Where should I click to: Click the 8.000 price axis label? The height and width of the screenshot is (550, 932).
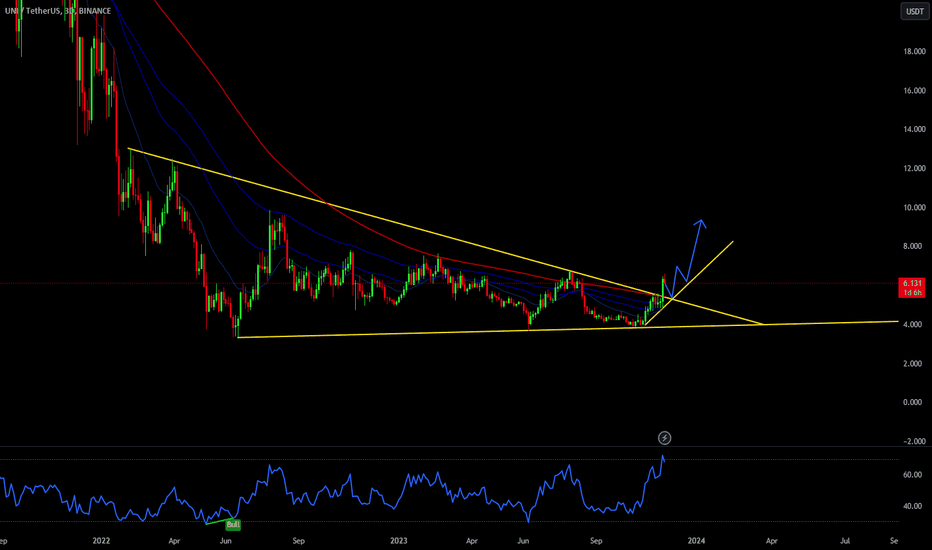click(x=914, y=246)
